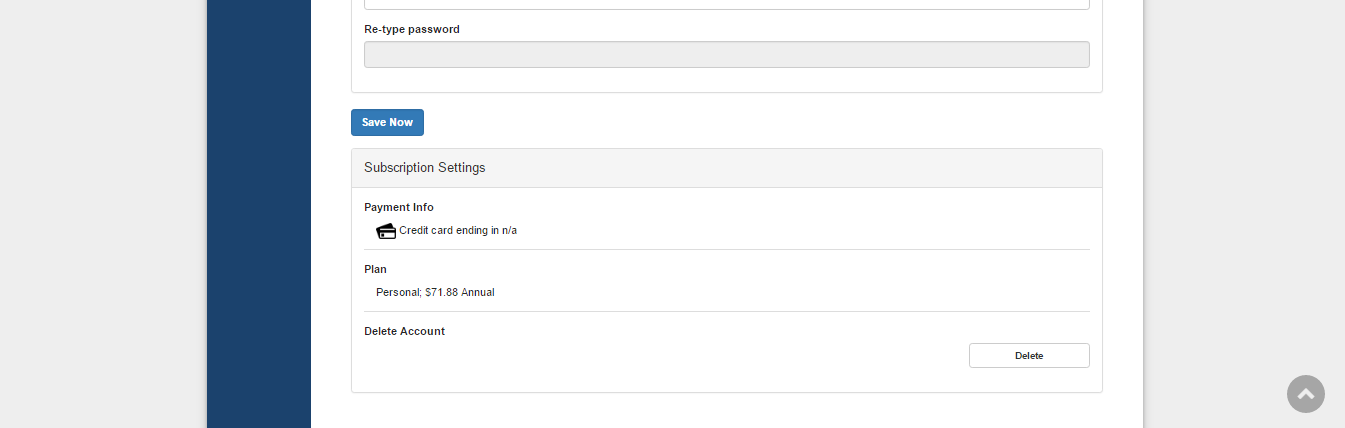Click blank white area beneath Subscription Settings panel

tap(726, 411)
